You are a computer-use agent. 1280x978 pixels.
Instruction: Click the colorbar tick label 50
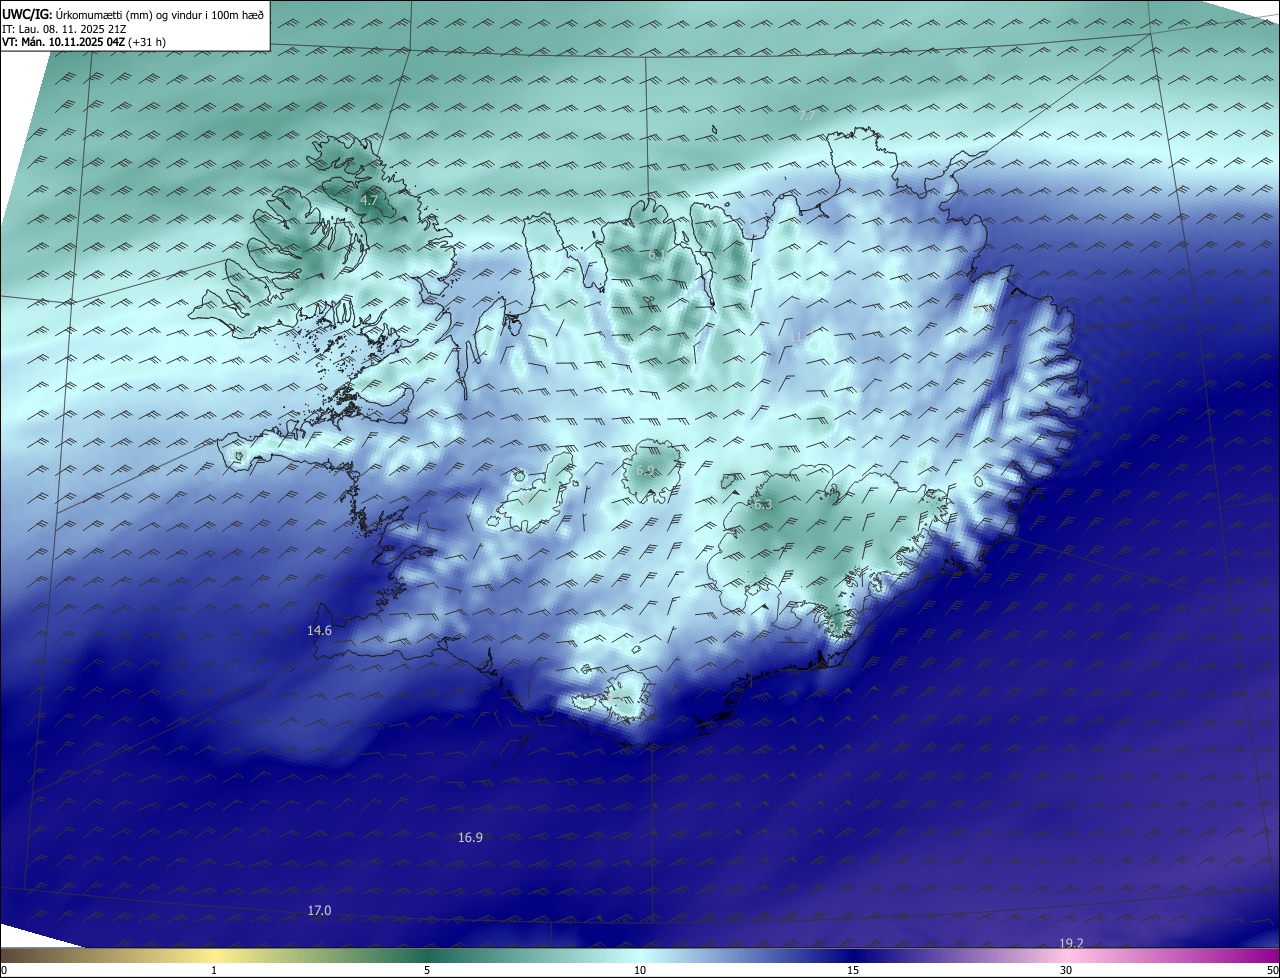pos(1272,970)
